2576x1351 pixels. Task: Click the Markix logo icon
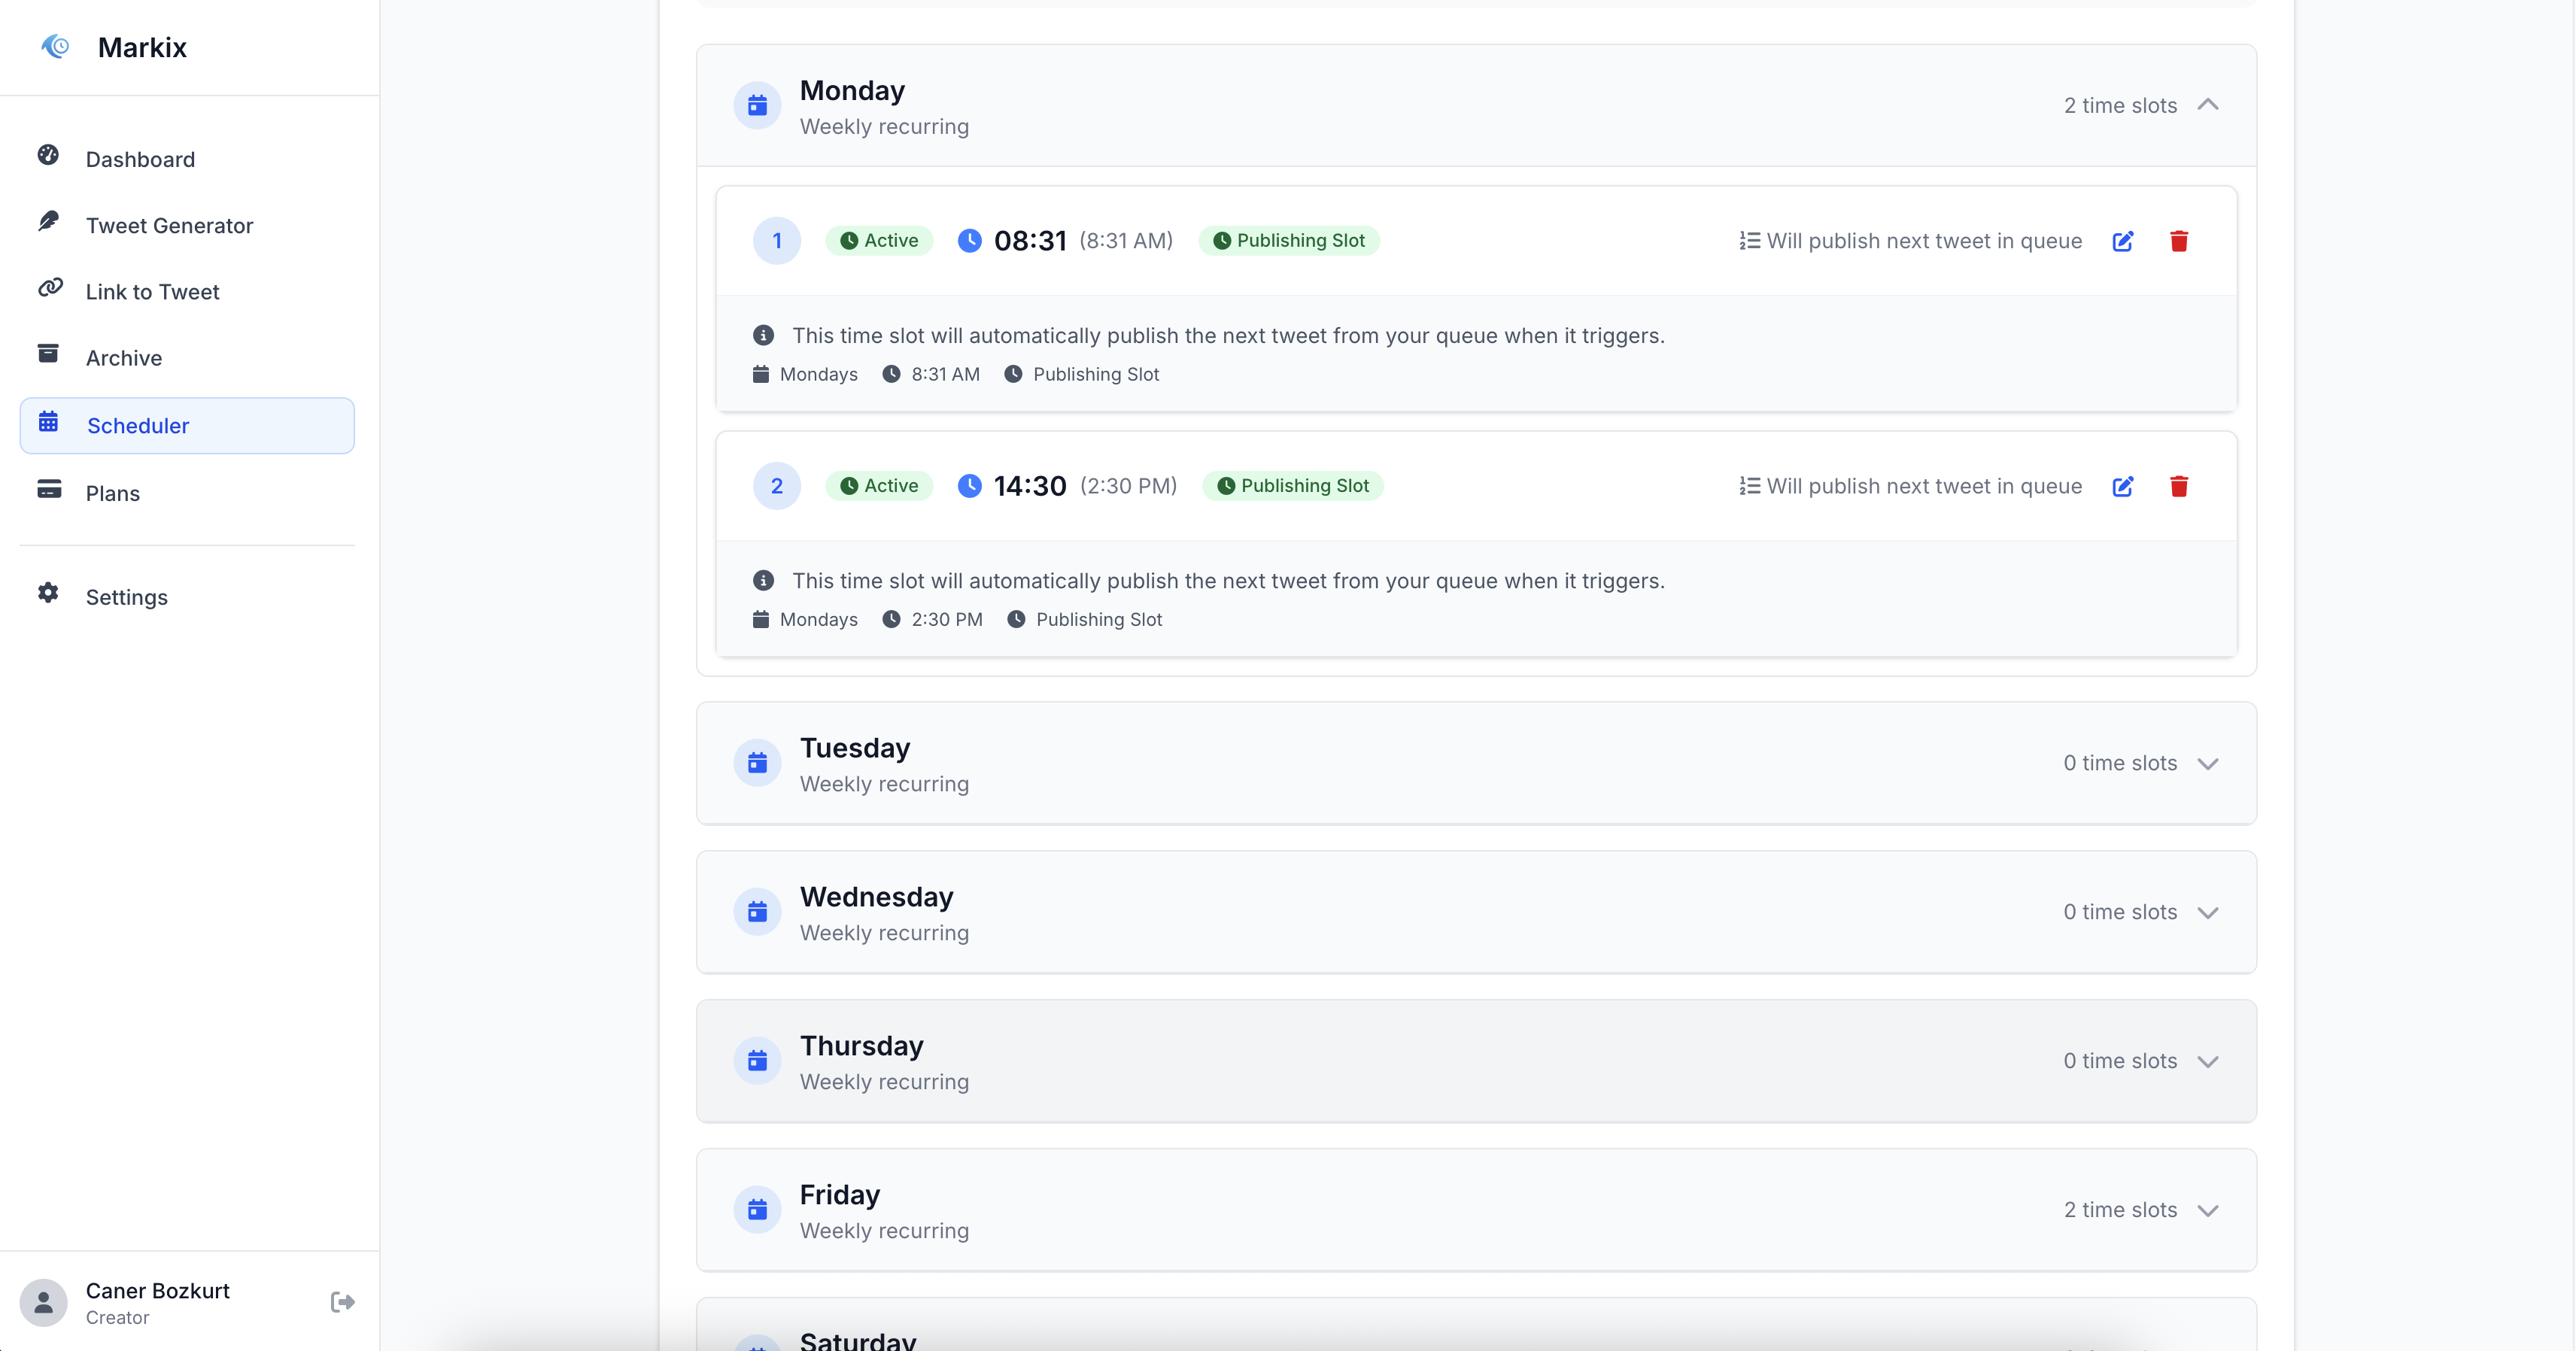click(x=56, y=46)
